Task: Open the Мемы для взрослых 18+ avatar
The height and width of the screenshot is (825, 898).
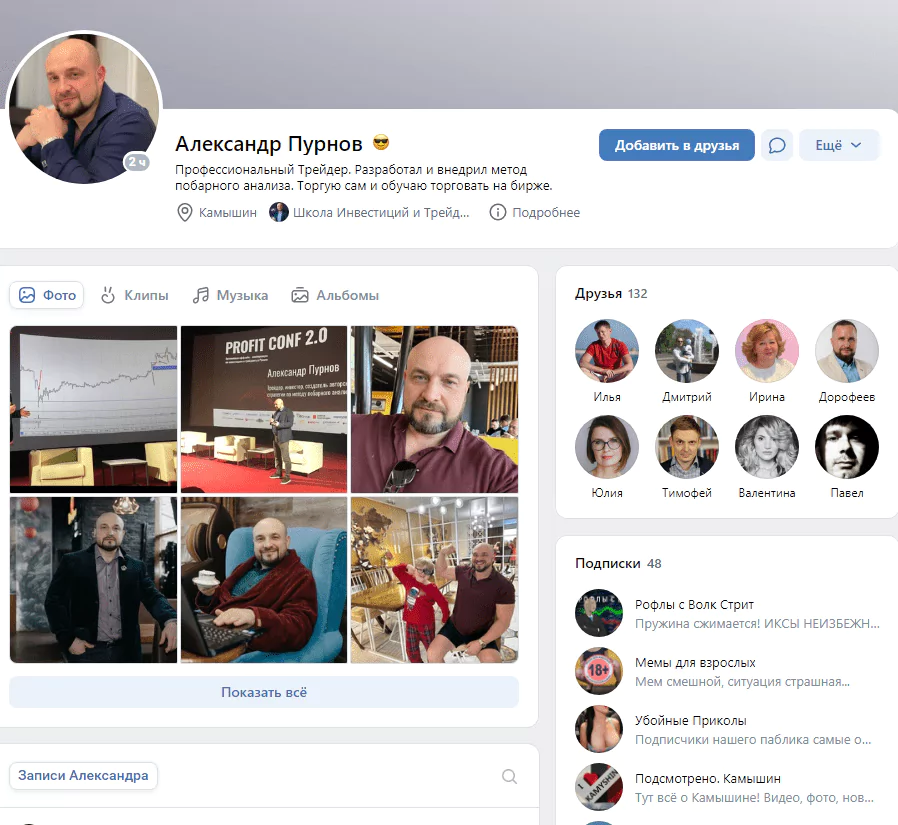Action: click(598, 671)
